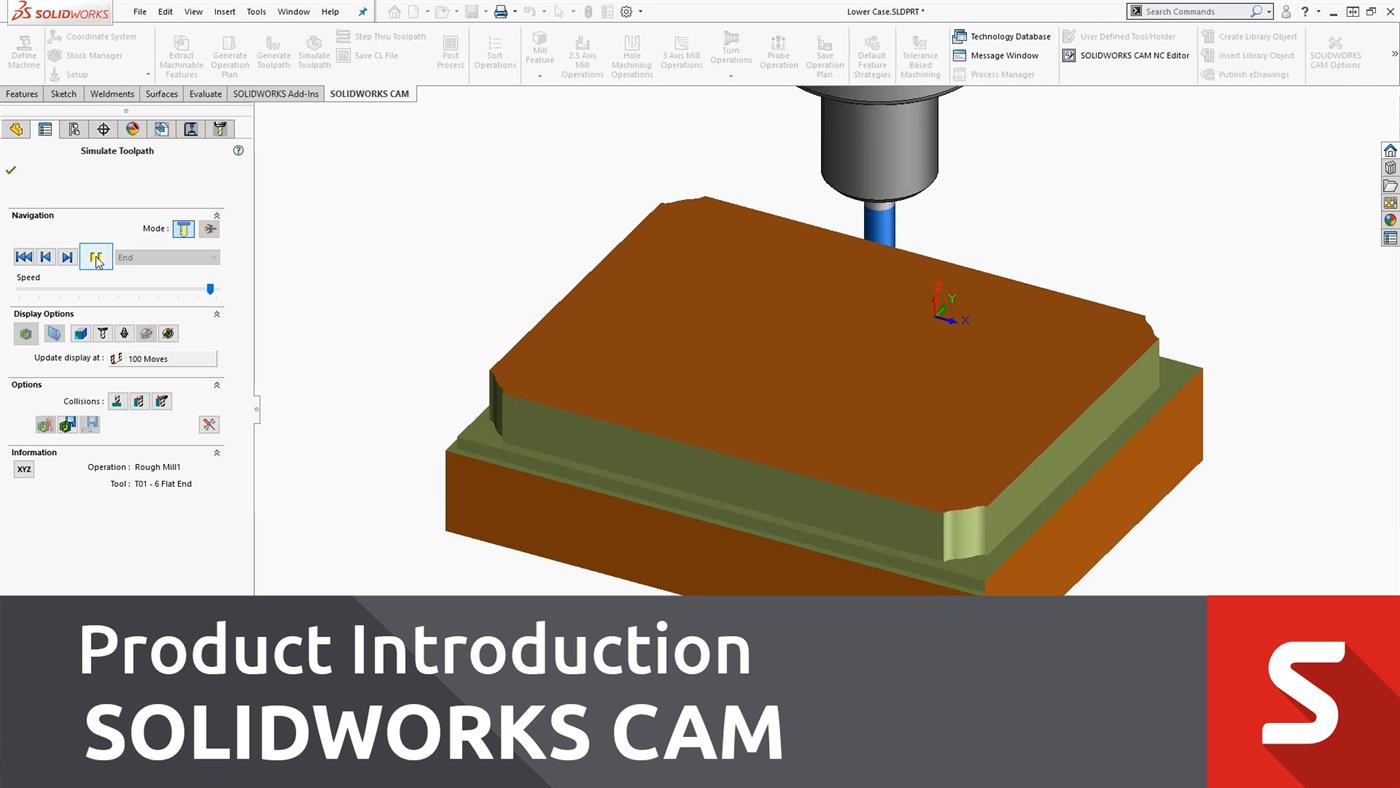
Task: Collapse the Display Options section
Action: click(216, 313)
